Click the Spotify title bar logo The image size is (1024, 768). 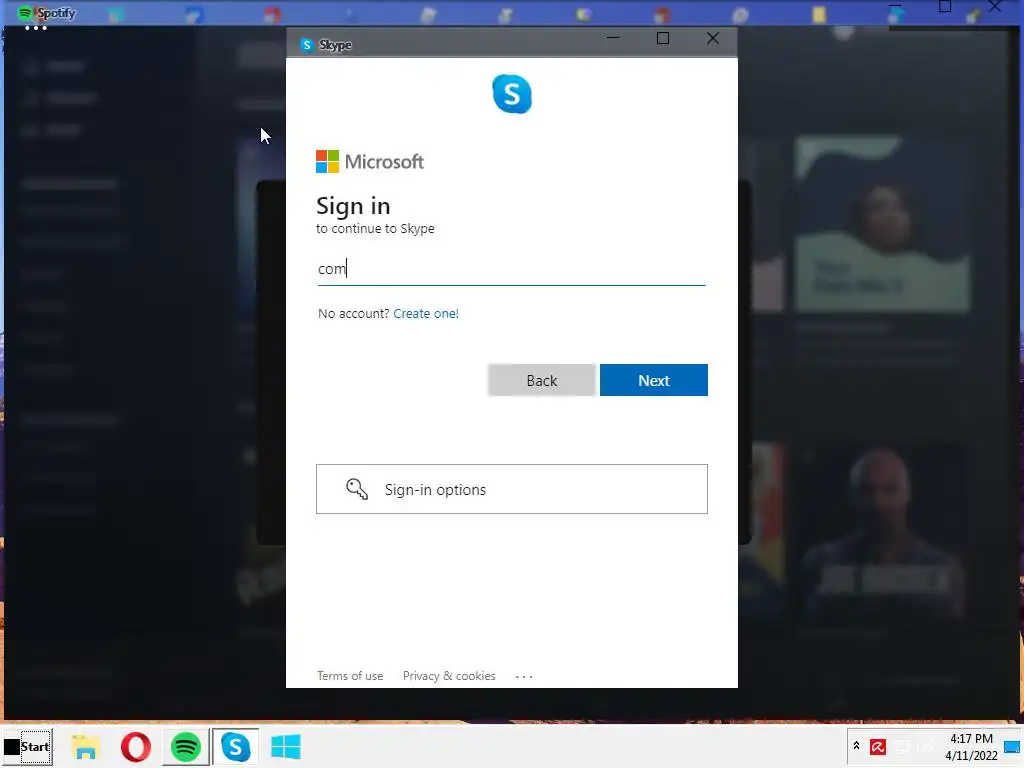[x=25, y=13]
